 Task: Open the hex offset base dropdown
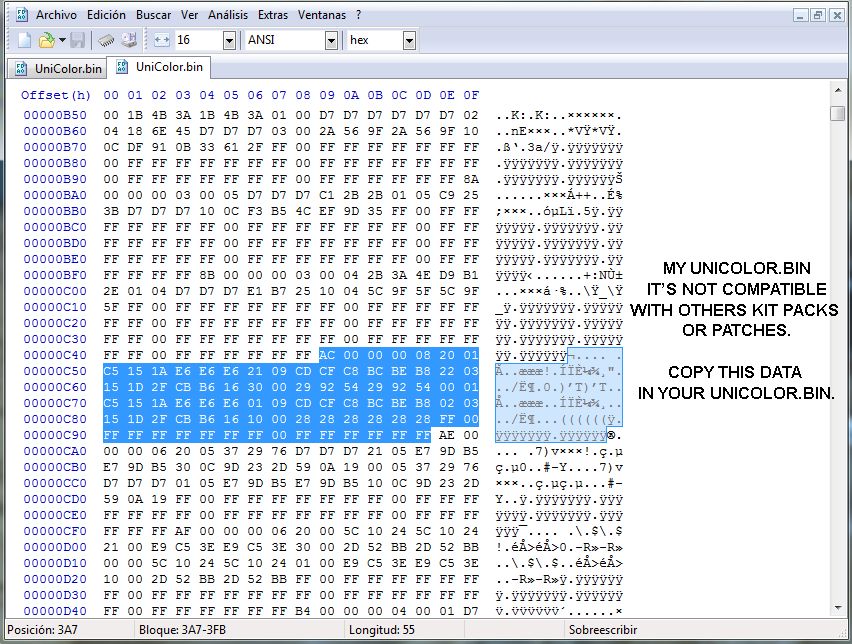[409, 40]
